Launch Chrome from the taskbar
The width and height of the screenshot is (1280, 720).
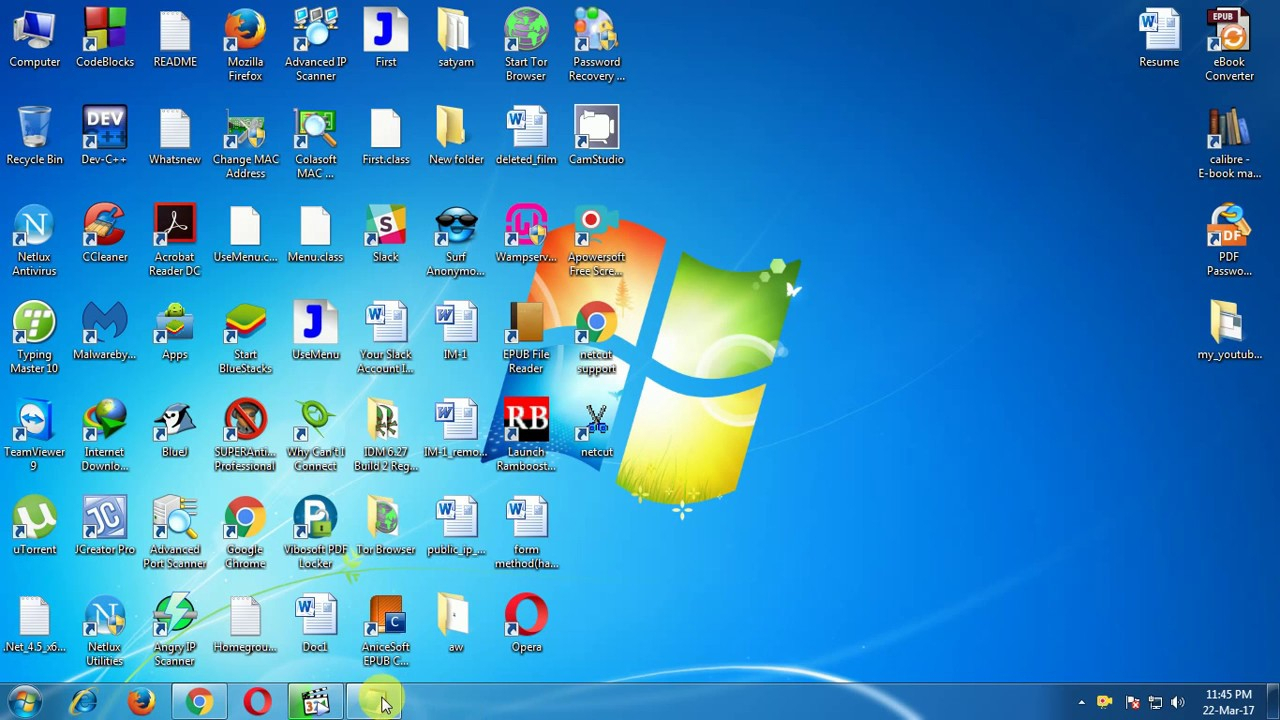point(199,703)
